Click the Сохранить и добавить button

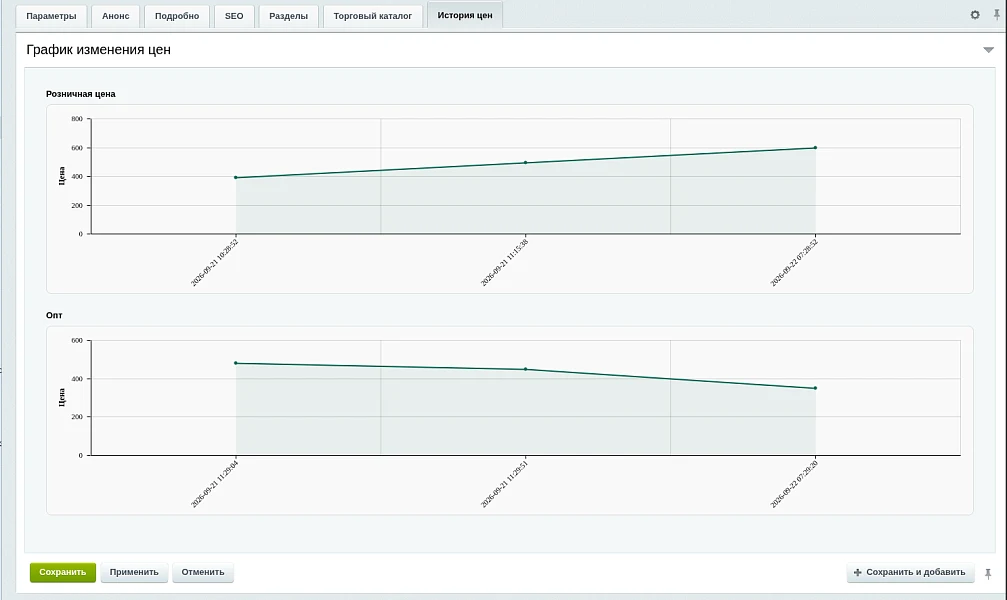pos(910,572)
